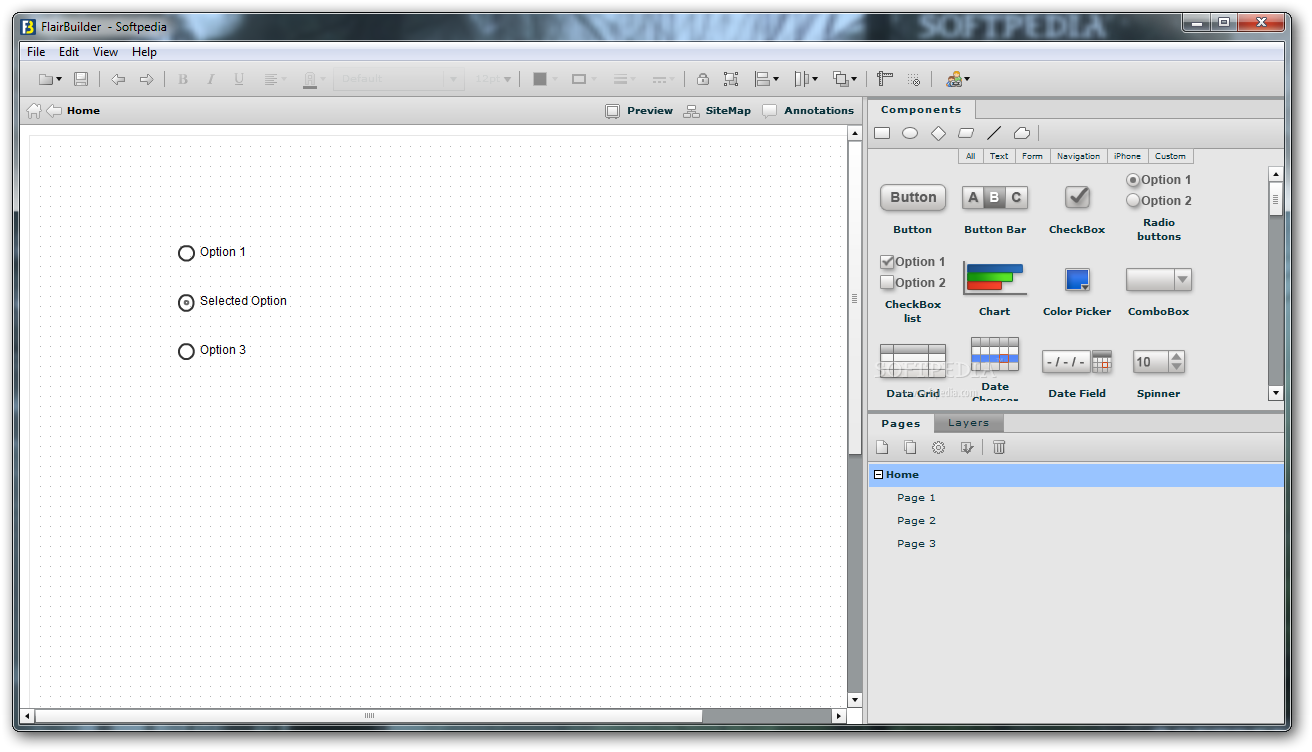Duplicate the page in Pages panel
The height and width of the screenshot is (752, 1312).
click(910, 447)
